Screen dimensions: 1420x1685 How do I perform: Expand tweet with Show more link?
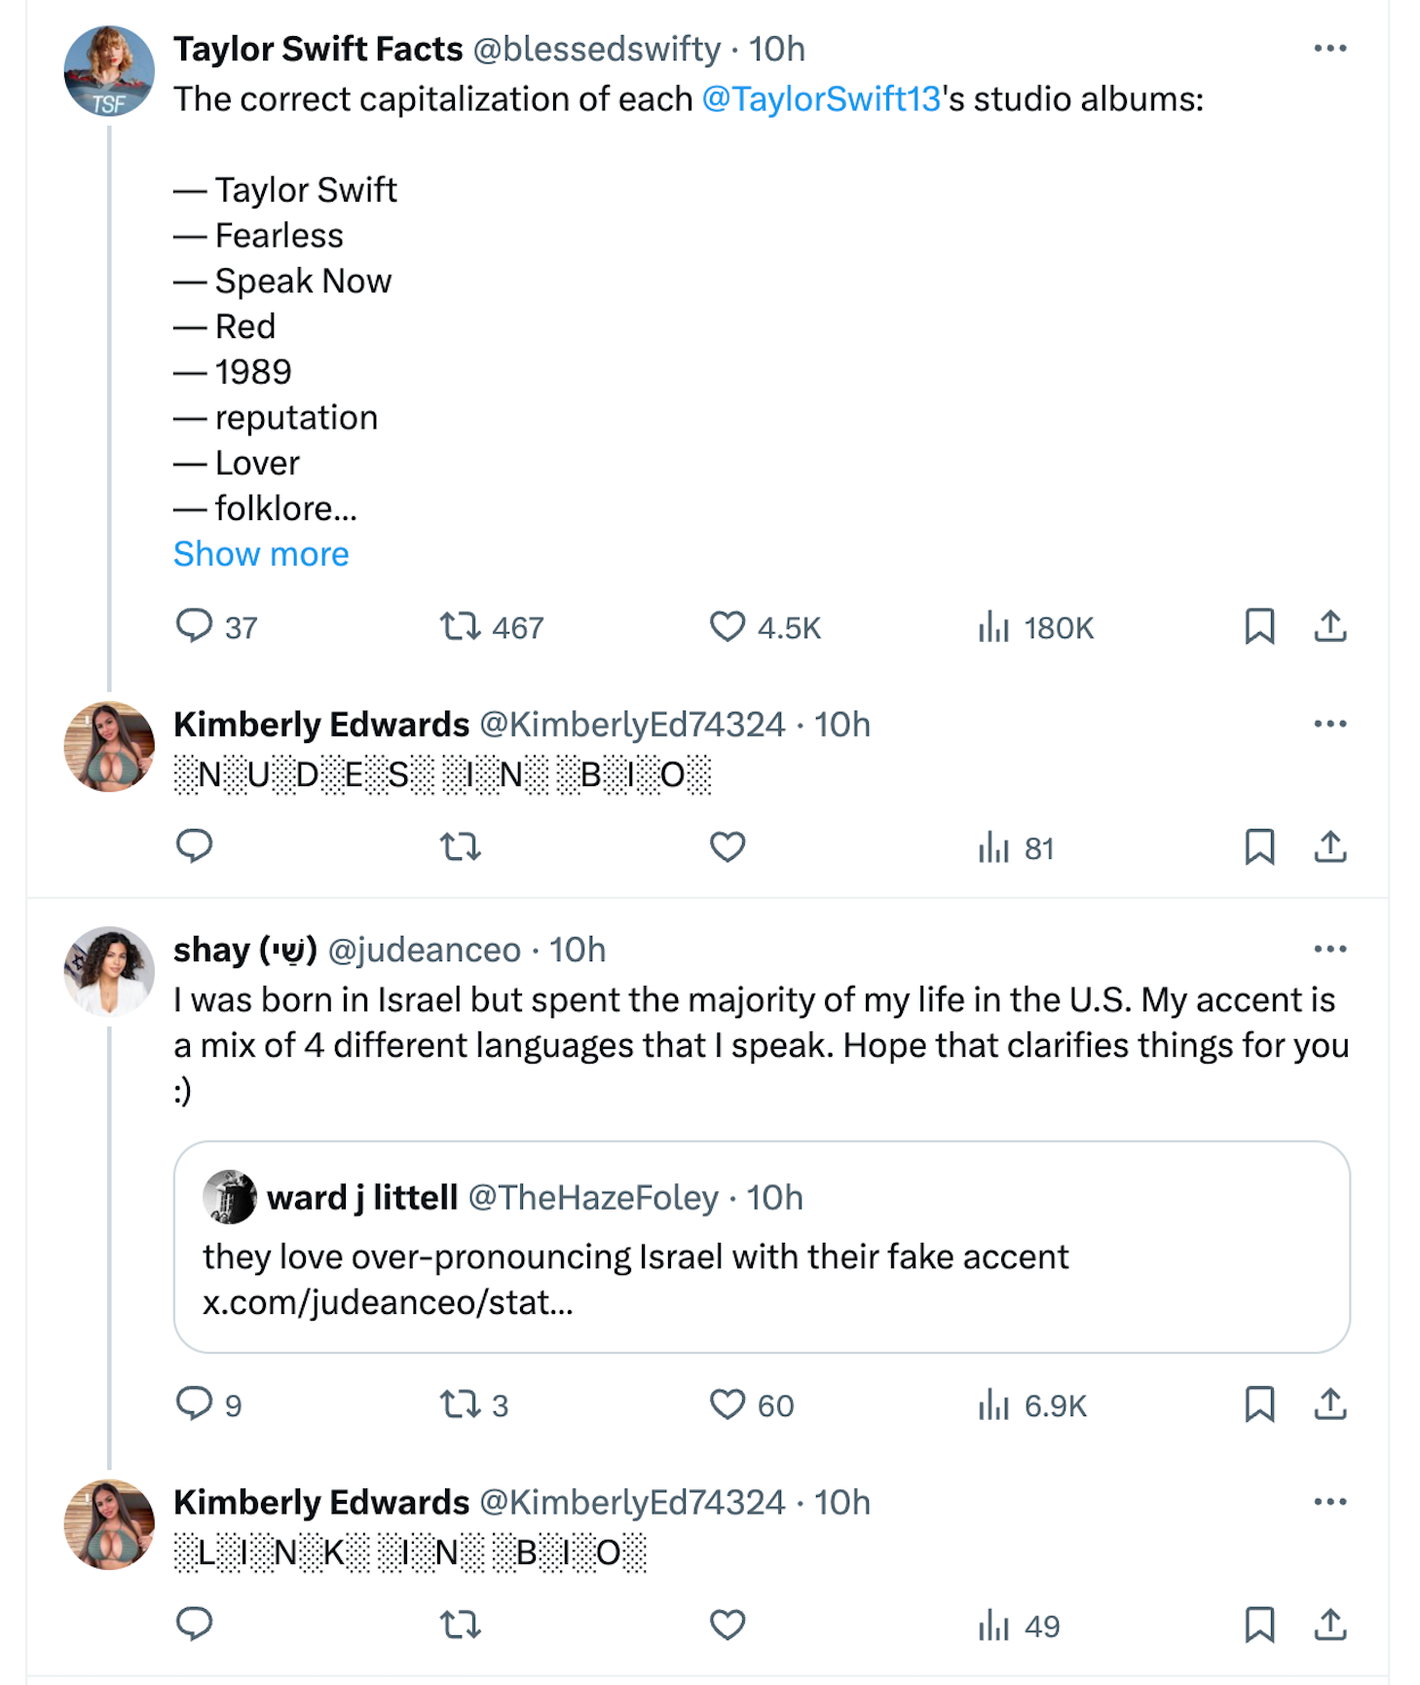(x=261, y=554)
